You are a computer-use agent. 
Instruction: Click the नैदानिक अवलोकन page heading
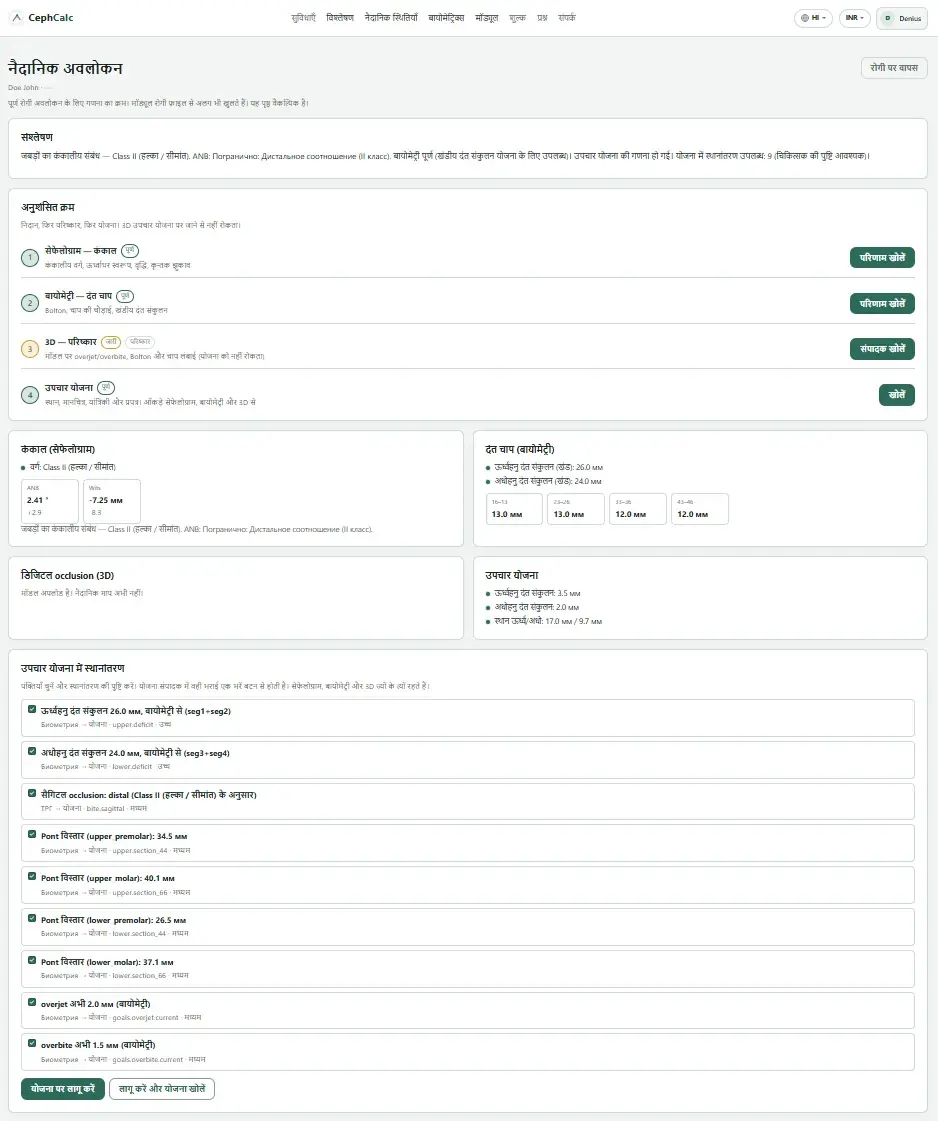click(x=66, y=69)
